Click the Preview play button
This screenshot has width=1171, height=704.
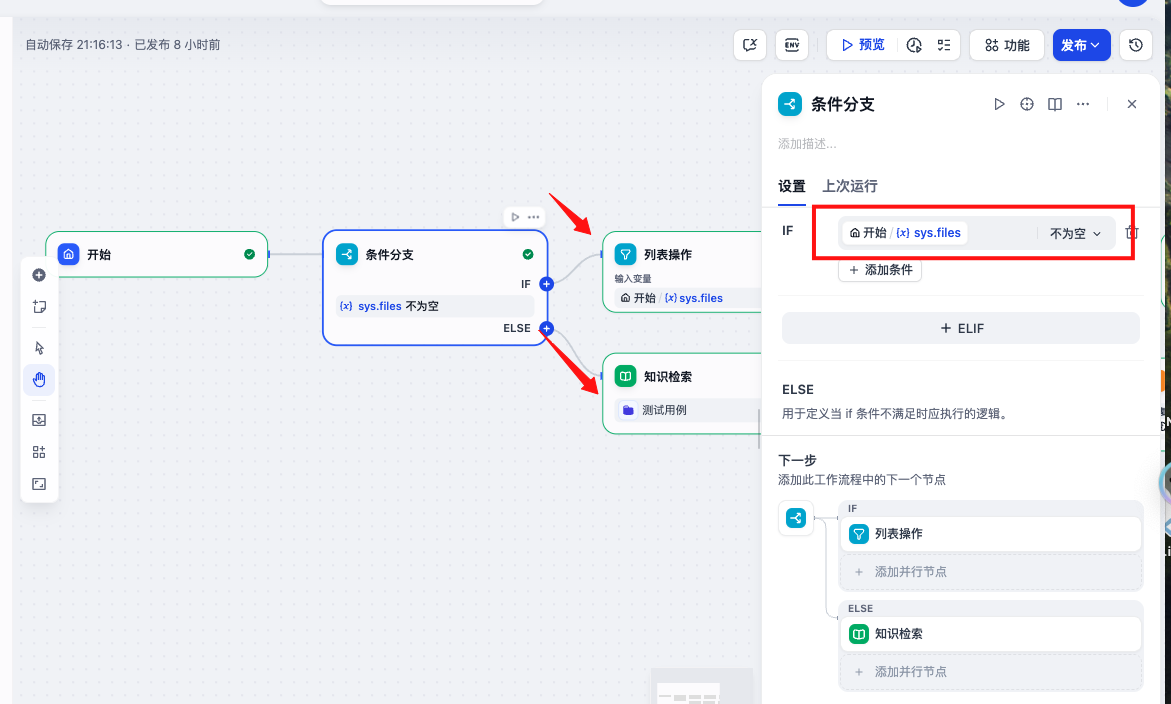[x=863, y=45]
